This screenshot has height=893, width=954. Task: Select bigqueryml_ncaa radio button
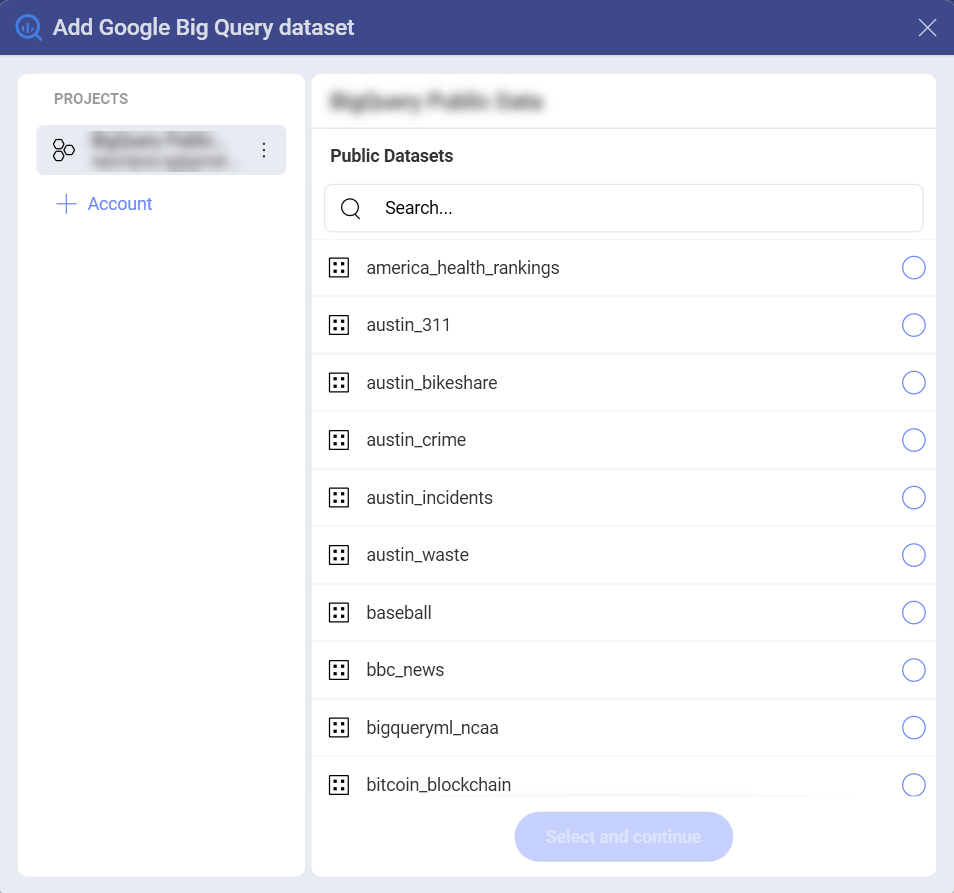pyautogui.click(x=913, y=728)
